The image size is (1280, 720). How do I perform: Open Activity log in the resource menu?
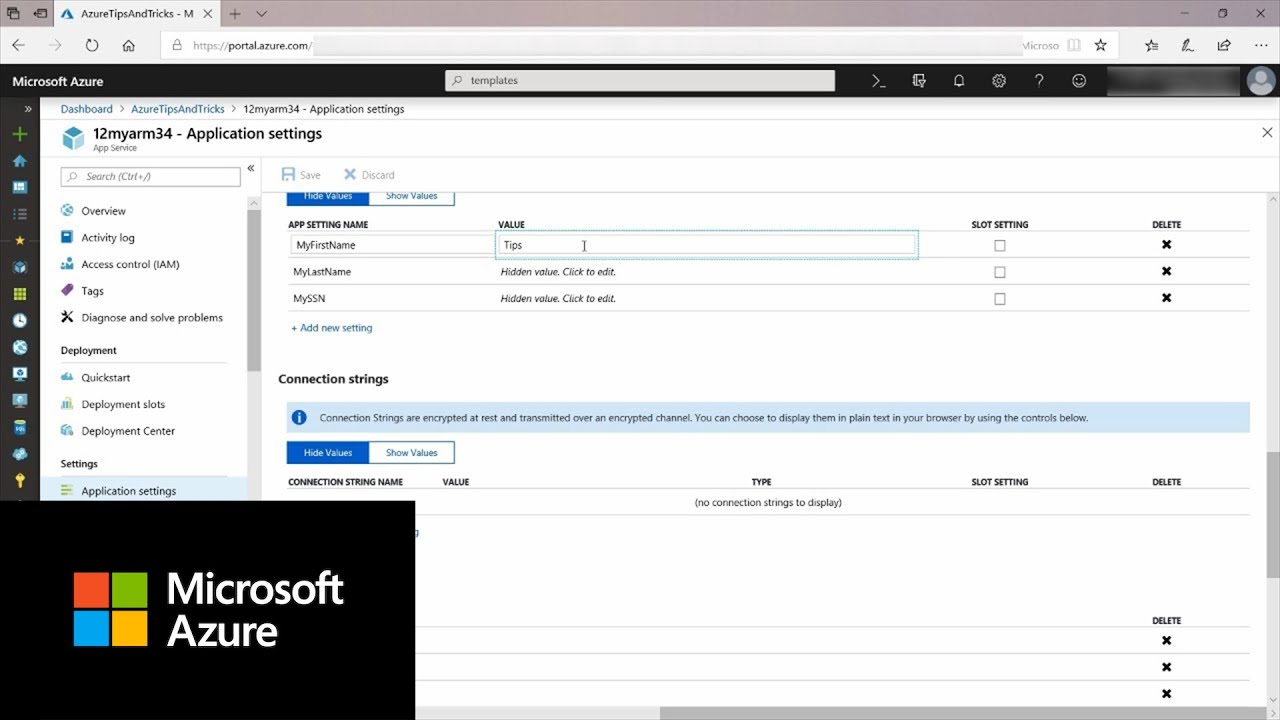tap(108, 238)
